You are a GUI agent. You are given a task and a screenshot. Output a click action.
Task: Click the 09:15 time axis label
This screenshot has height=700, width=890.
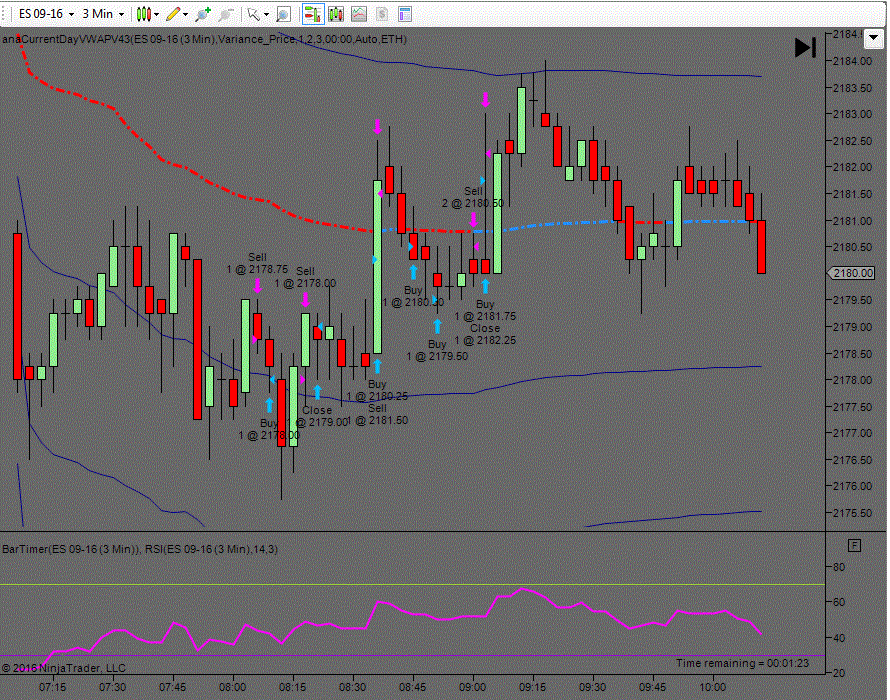click(x=532, y=687)
